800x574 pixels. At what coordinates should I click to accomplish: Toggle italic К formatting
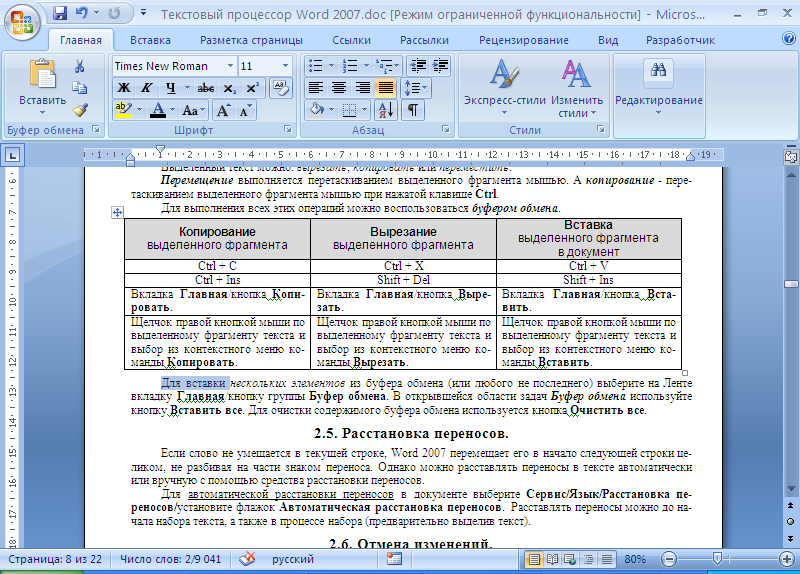tap(147, 88)
